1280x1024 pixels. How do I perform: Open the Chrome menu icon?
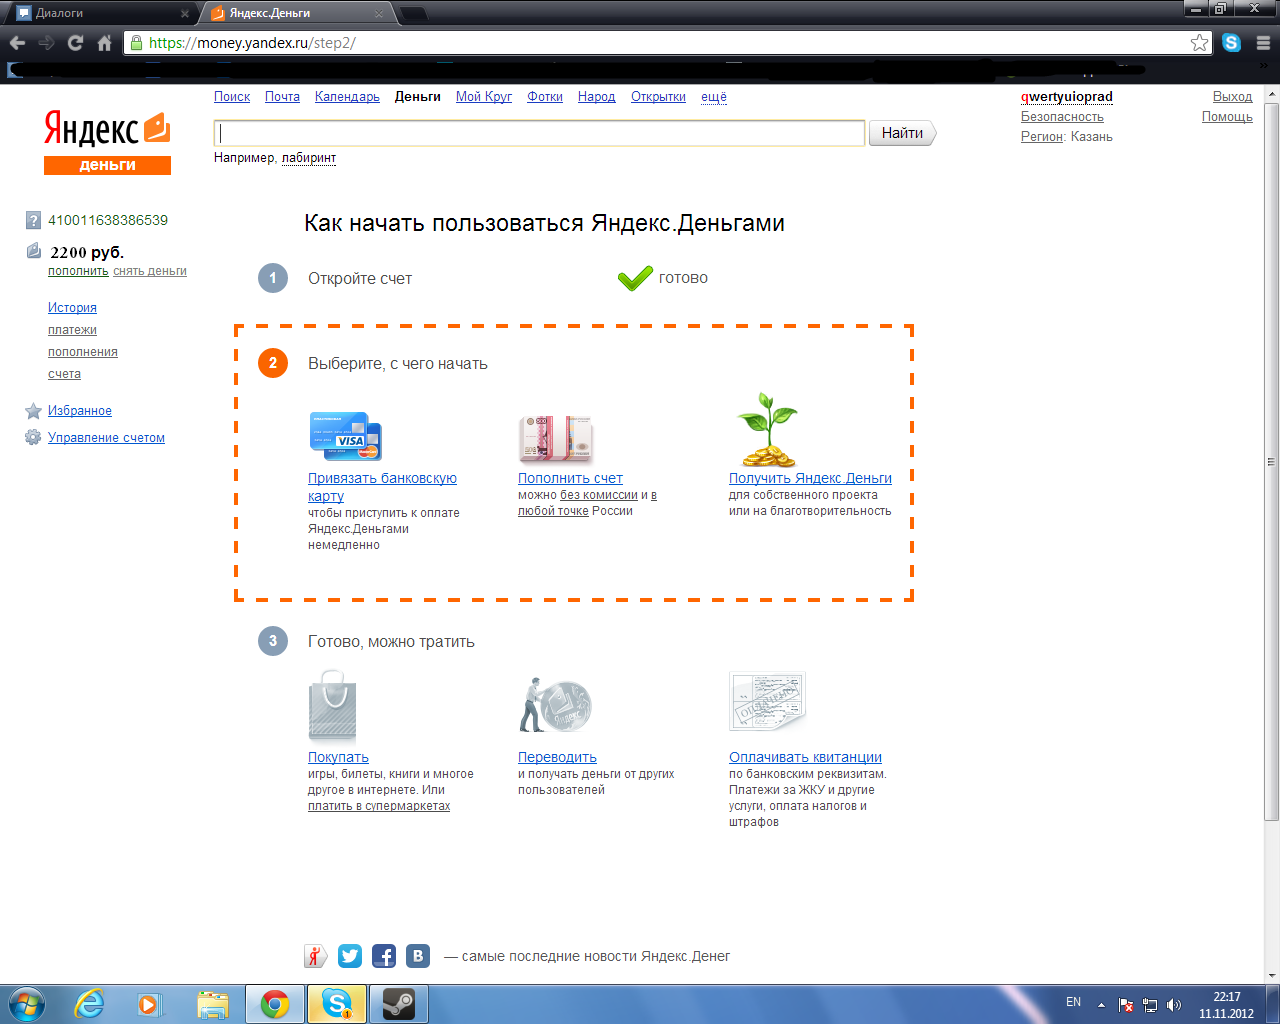click(1263, 43)
